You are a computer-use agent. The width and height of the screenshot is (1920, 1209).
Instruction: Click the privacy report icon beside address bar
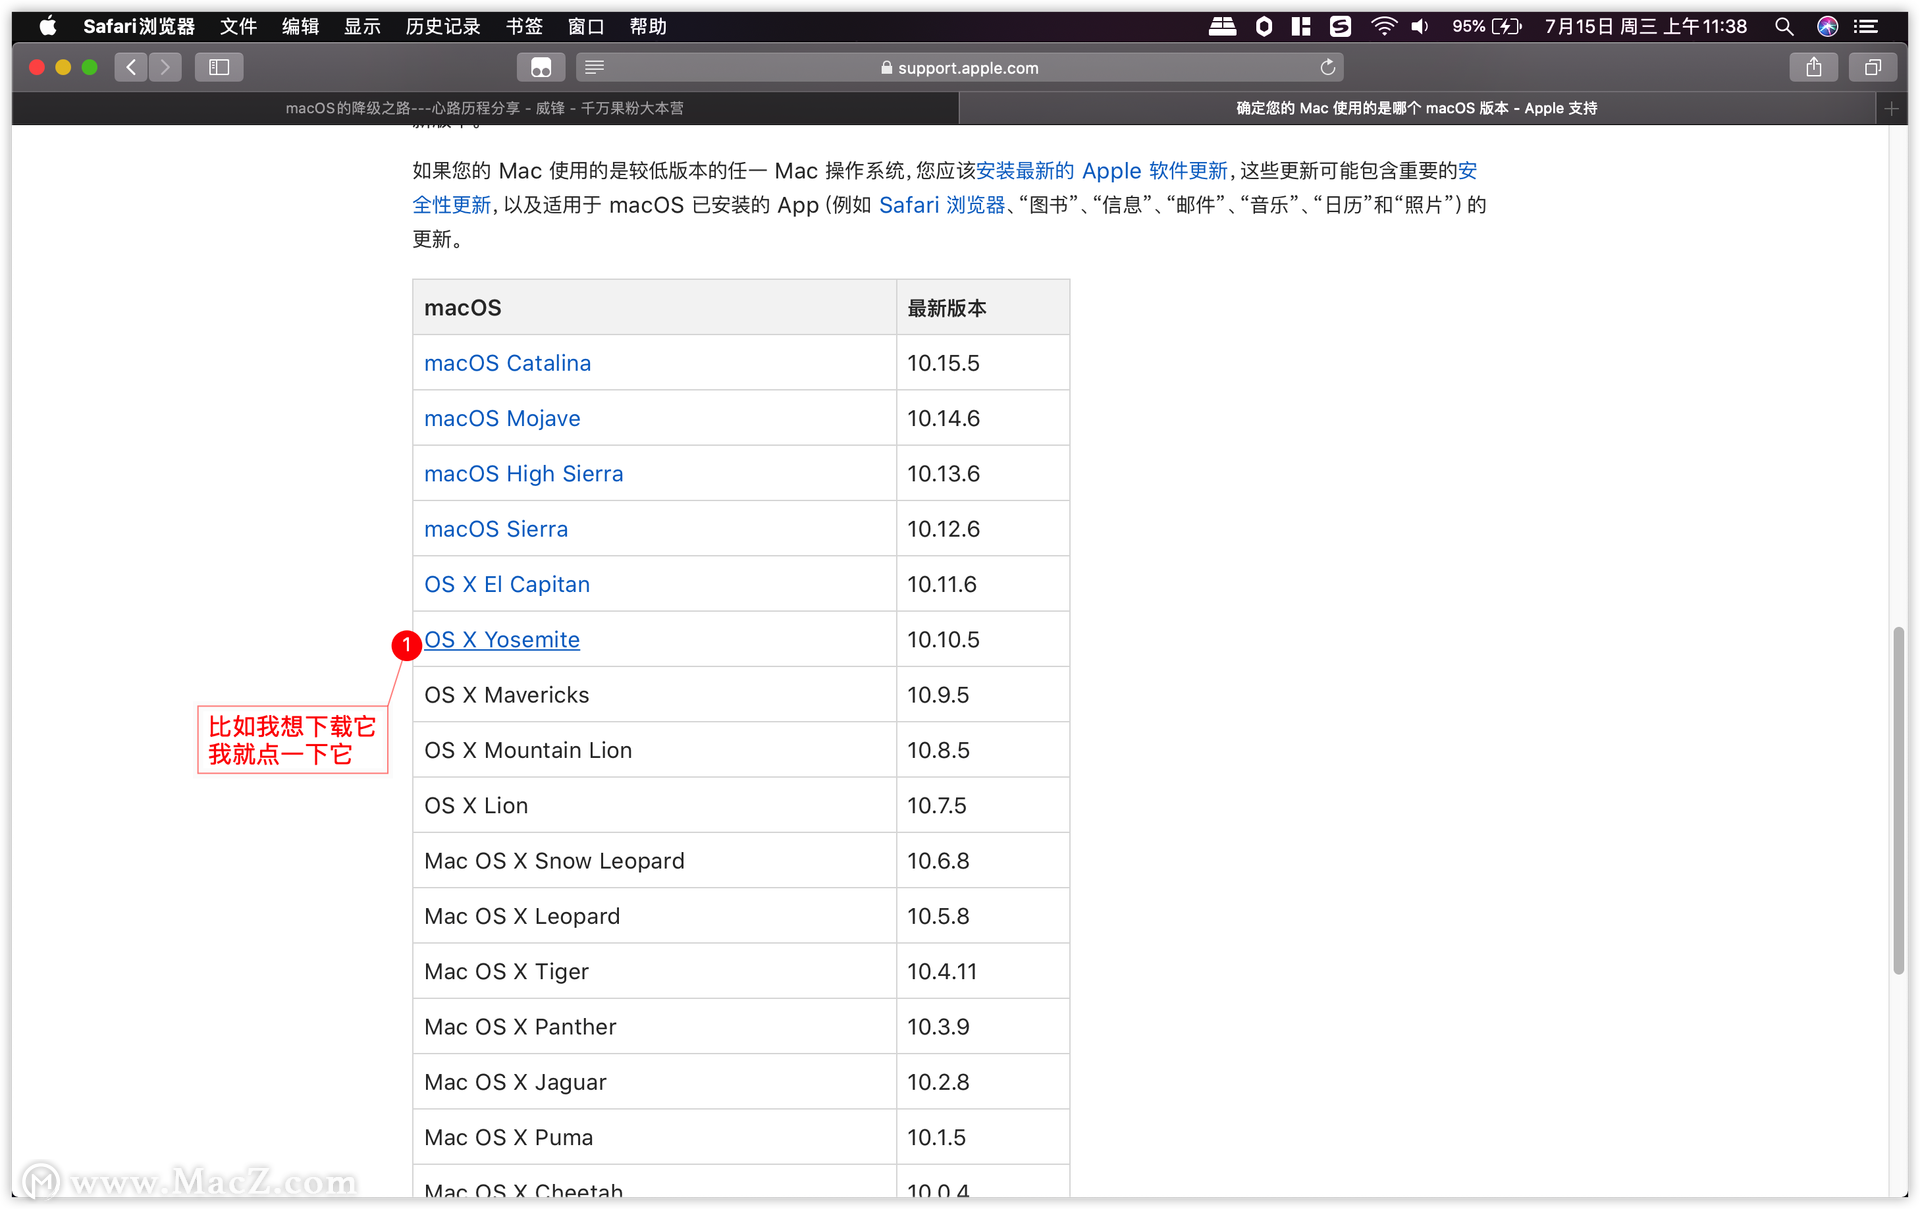[541, 67]
